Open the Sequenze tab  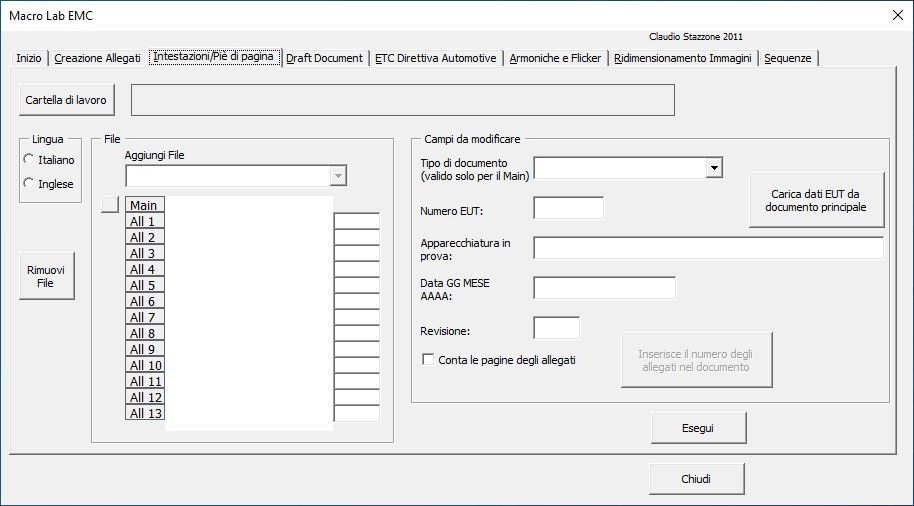pos(788,58)
